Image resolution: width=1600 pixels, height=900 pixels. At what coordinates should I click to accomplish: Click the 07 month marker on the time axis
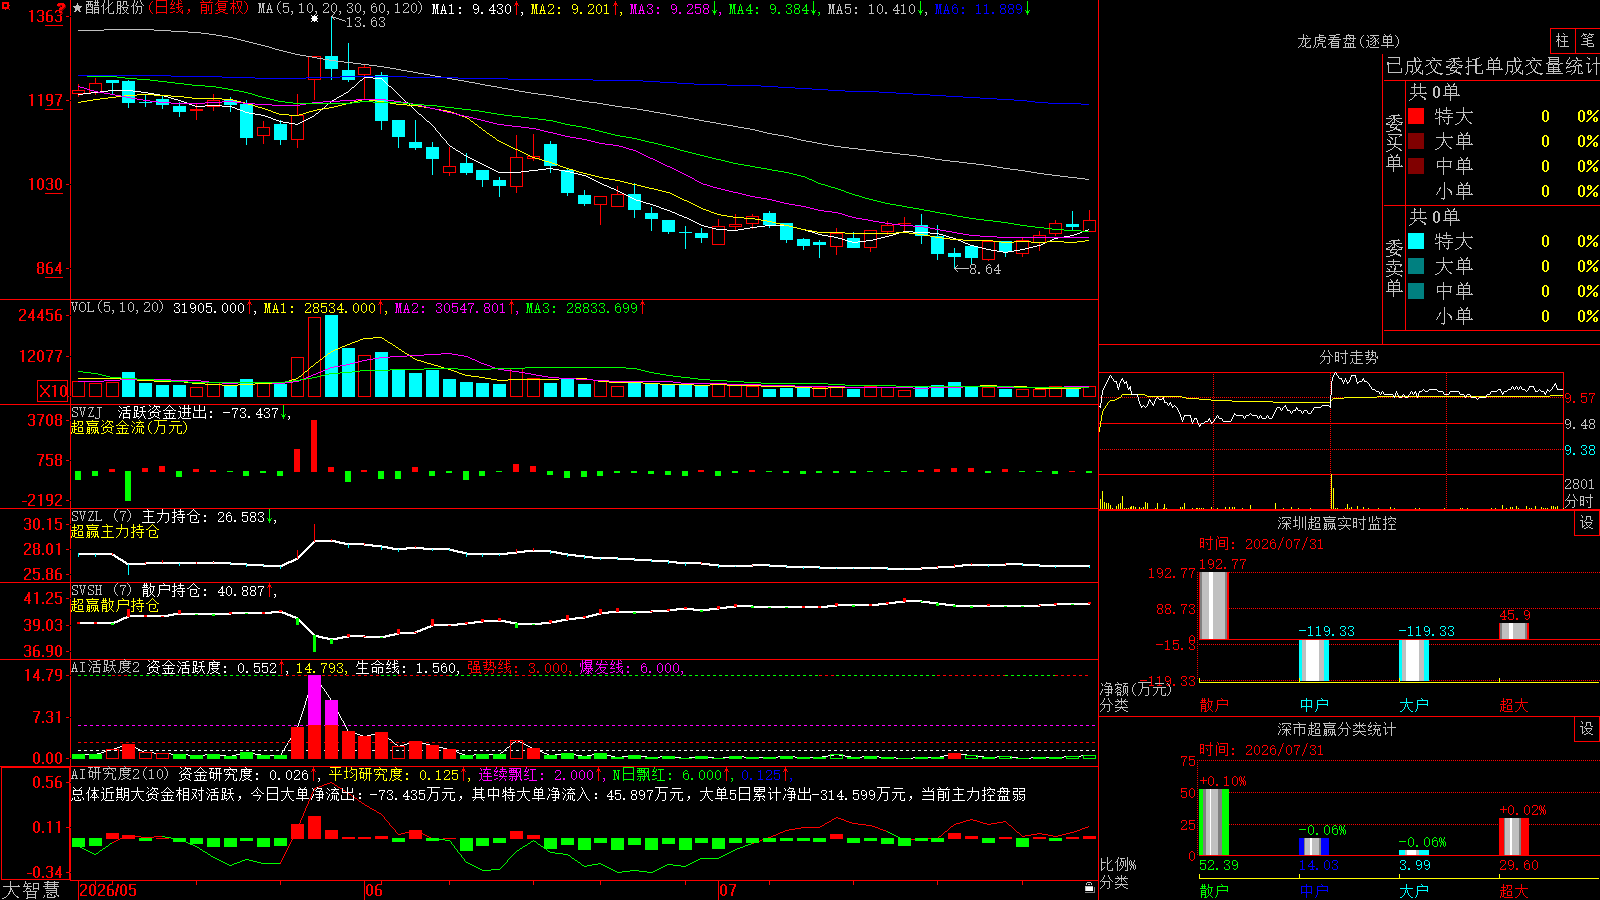pos(728,890)
